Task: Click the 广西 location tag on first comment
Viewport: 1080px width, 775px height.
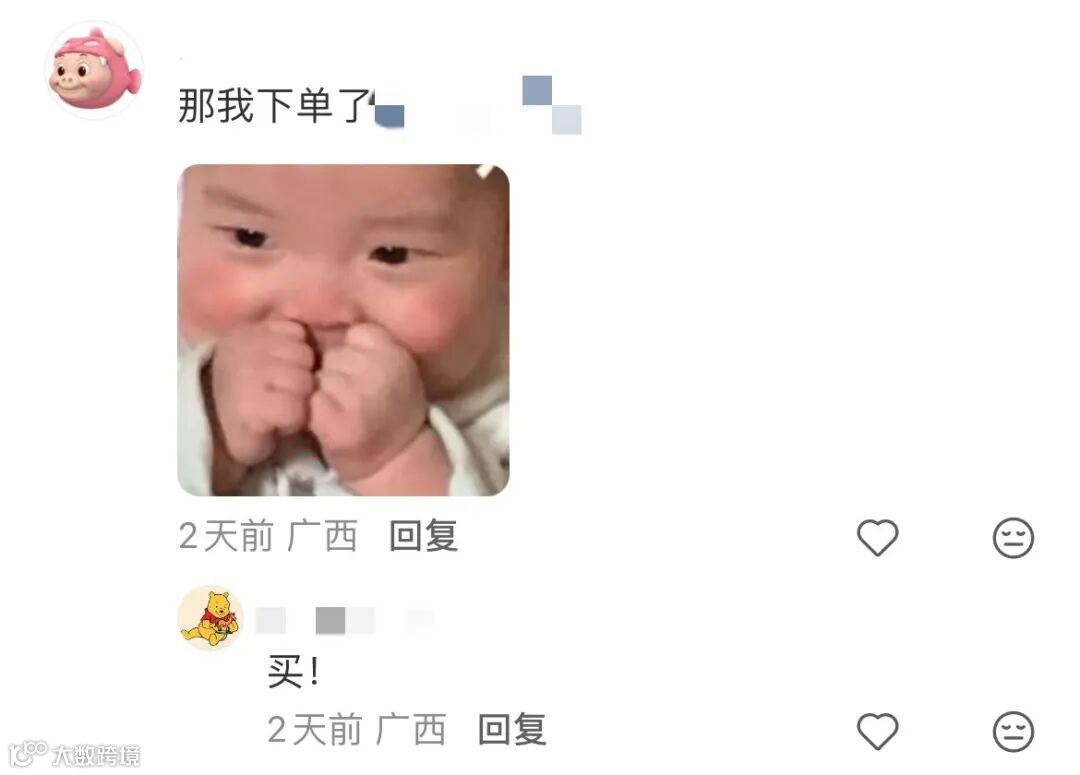Action: [x=322, y=536]
